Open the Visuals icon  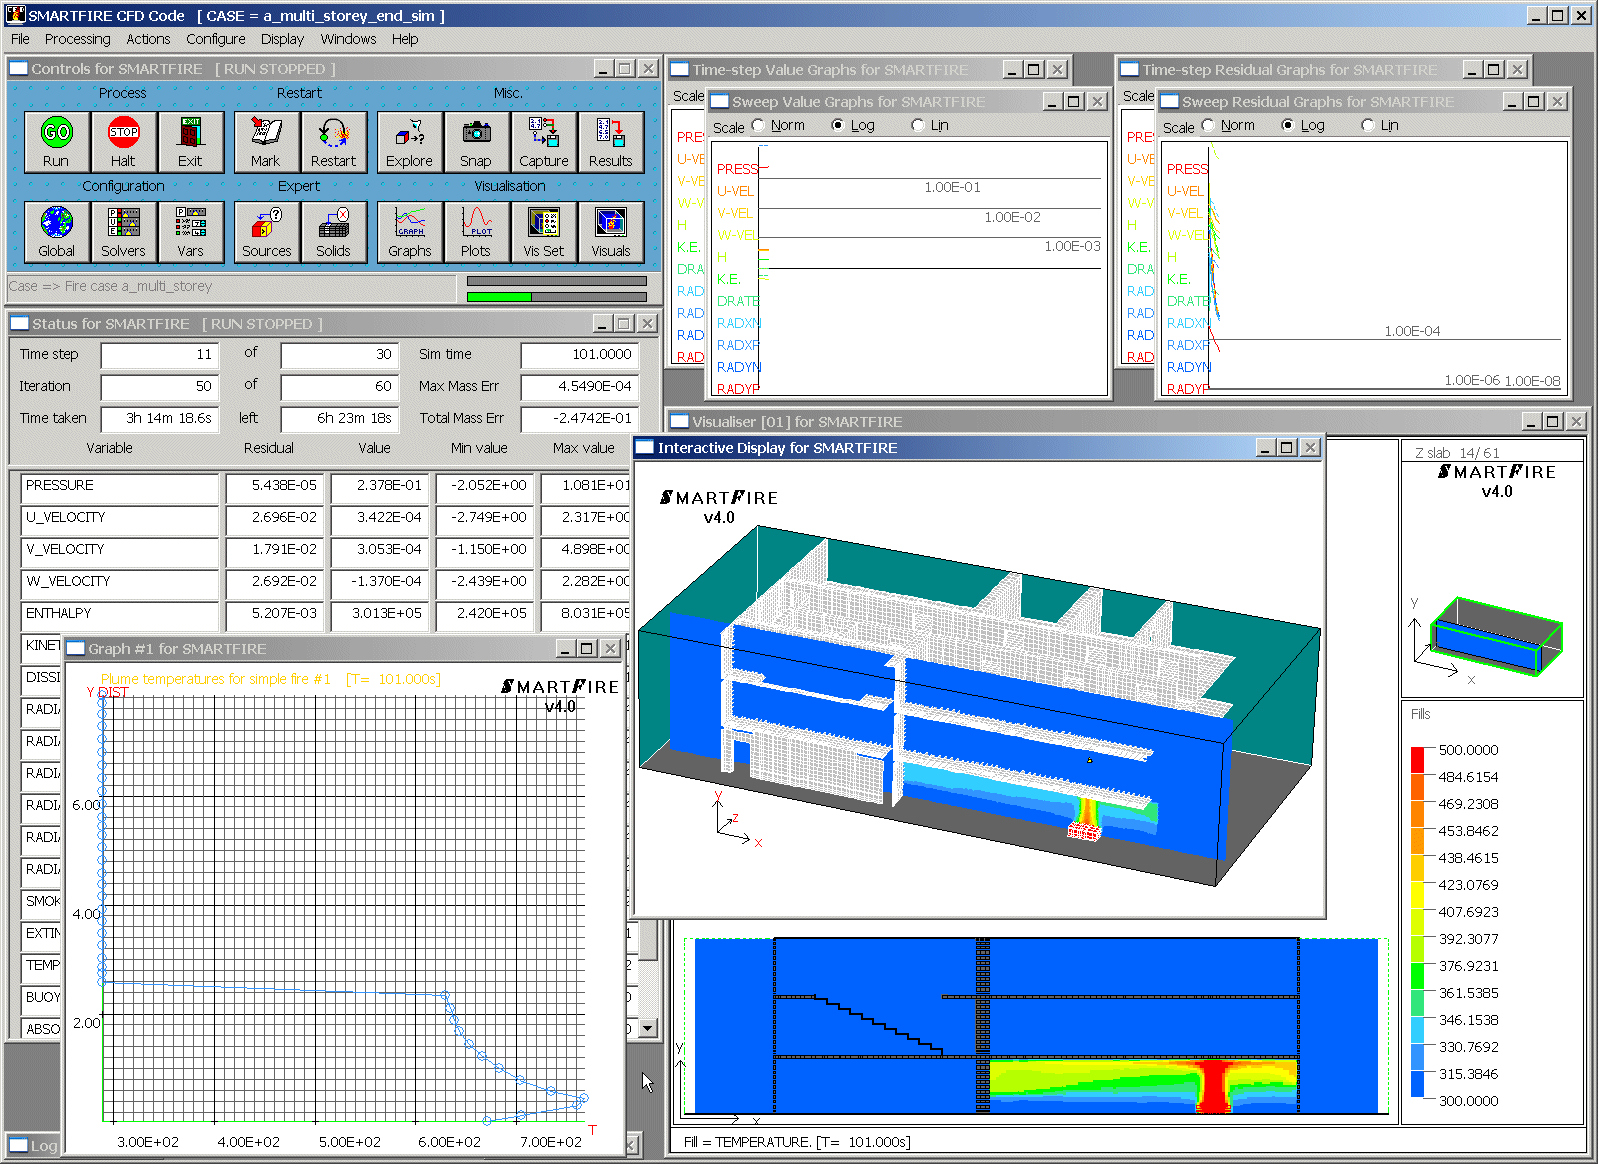(610, 232)
